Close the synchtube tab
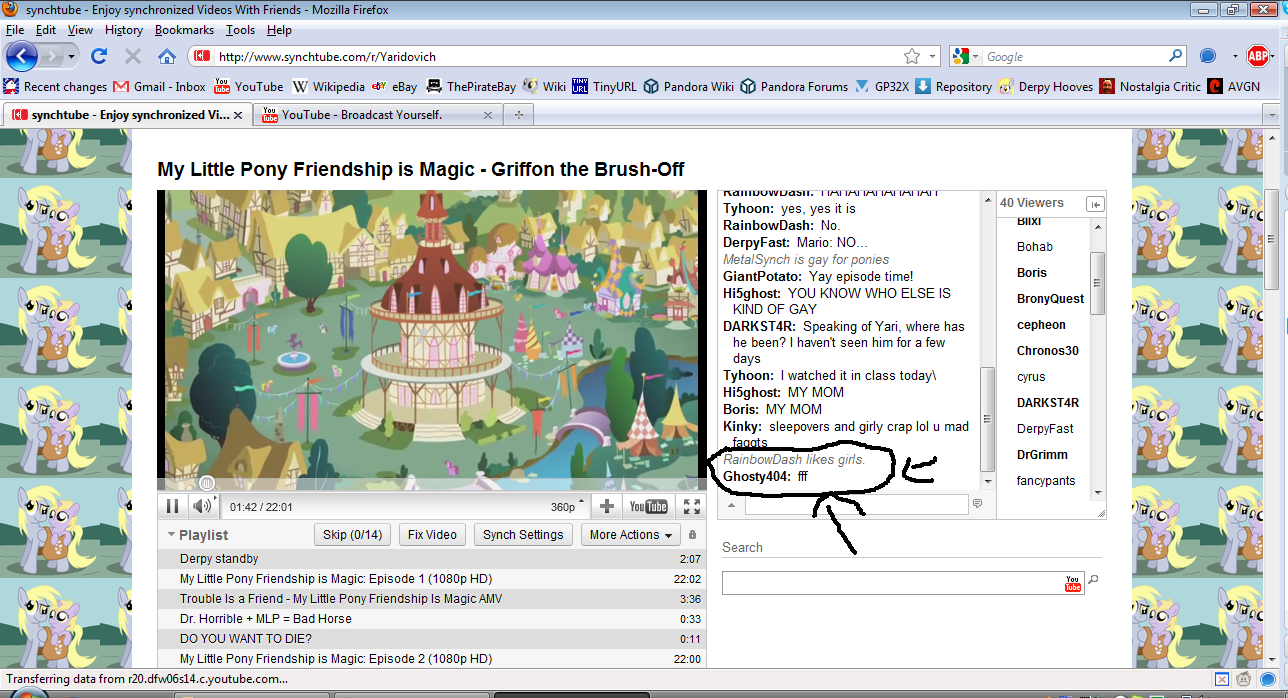Image resolution: width=1288 pixels, height=698 pixels. [240, 115]
